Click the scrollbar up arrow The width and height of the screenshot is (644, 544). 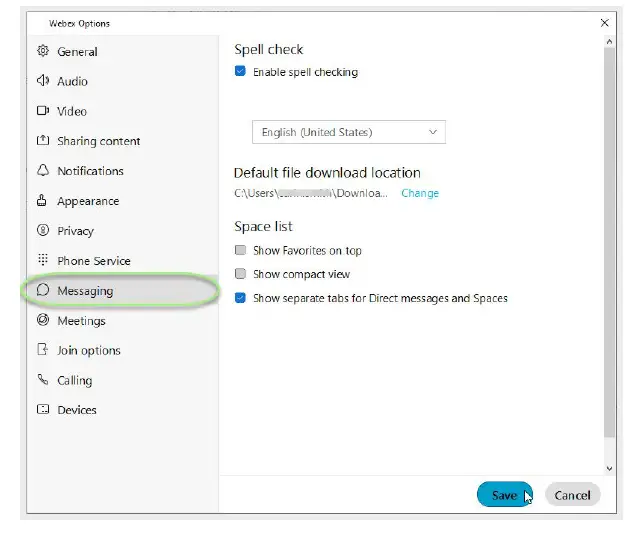point(610,41)
